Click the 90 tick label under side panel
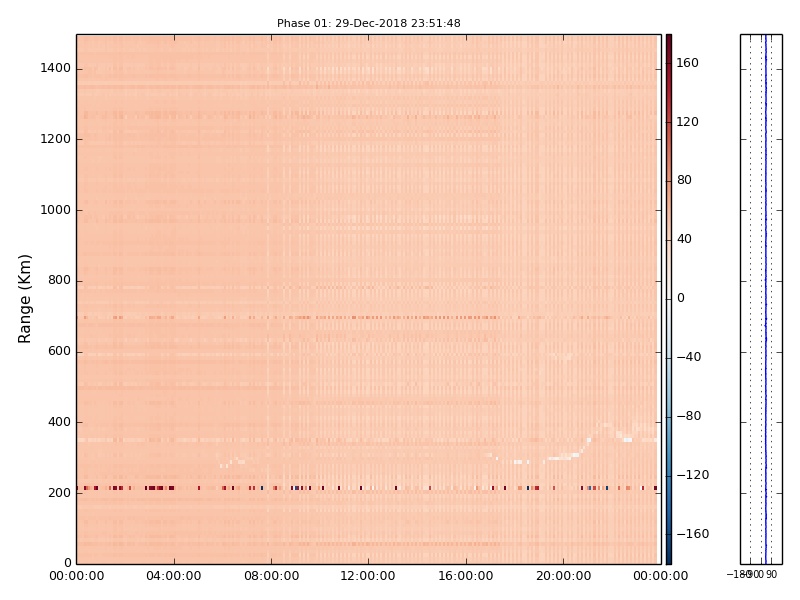The image size is (800, 600). (x=771, y=574)
